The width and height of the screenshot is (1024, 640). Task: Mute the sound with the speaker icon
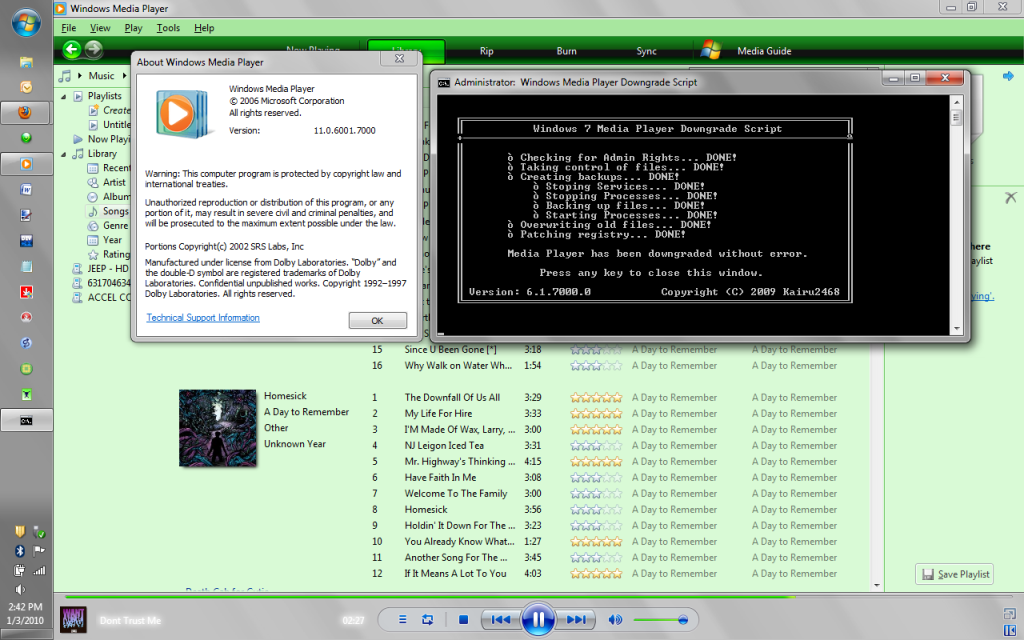615,620
